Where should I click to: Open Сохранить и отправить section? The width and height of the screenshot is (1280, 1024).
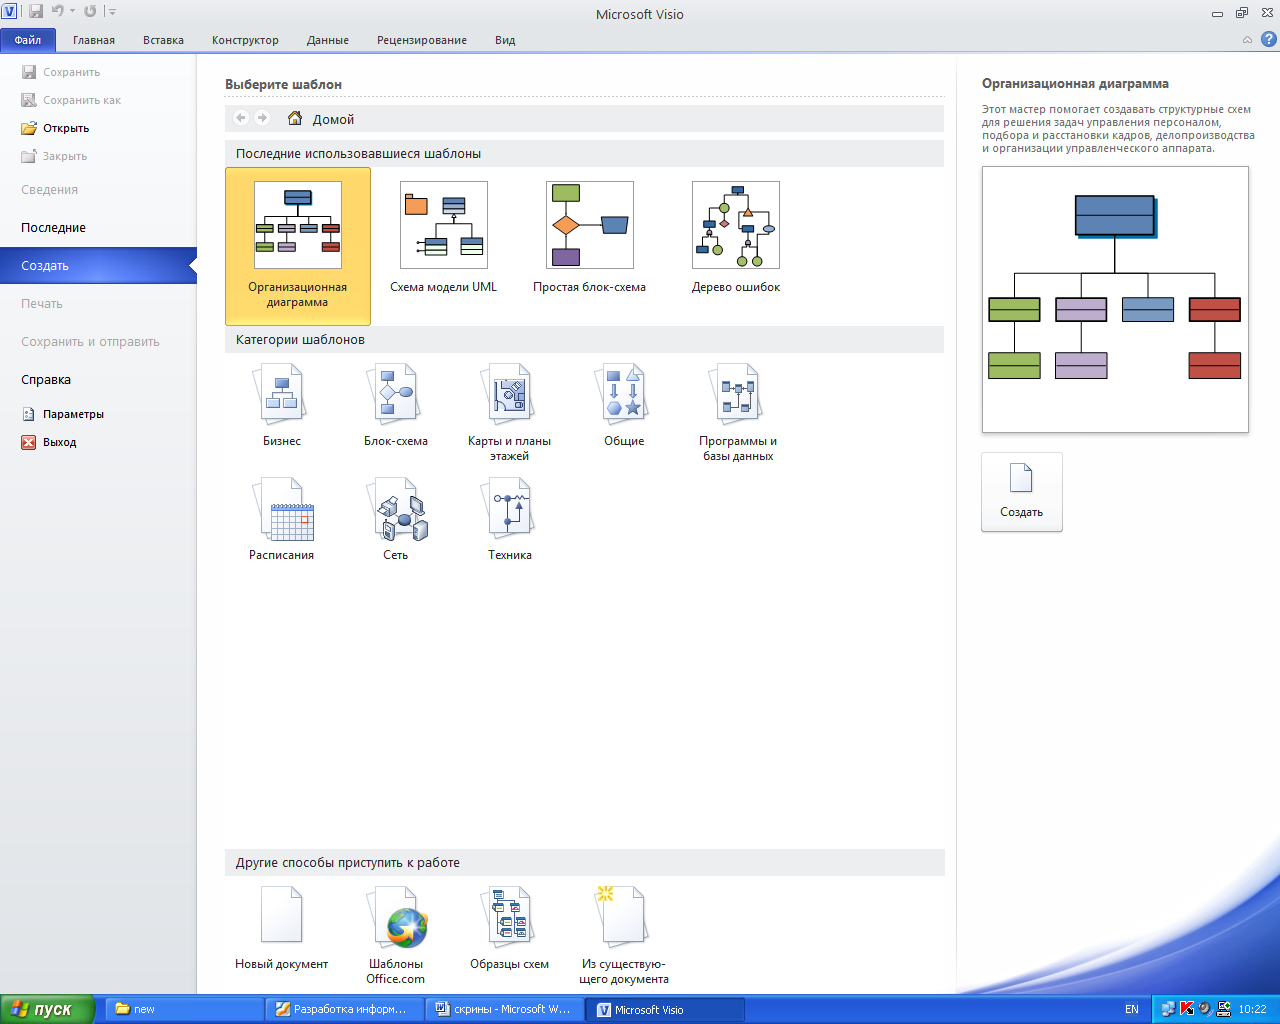(x=98, y=342)
